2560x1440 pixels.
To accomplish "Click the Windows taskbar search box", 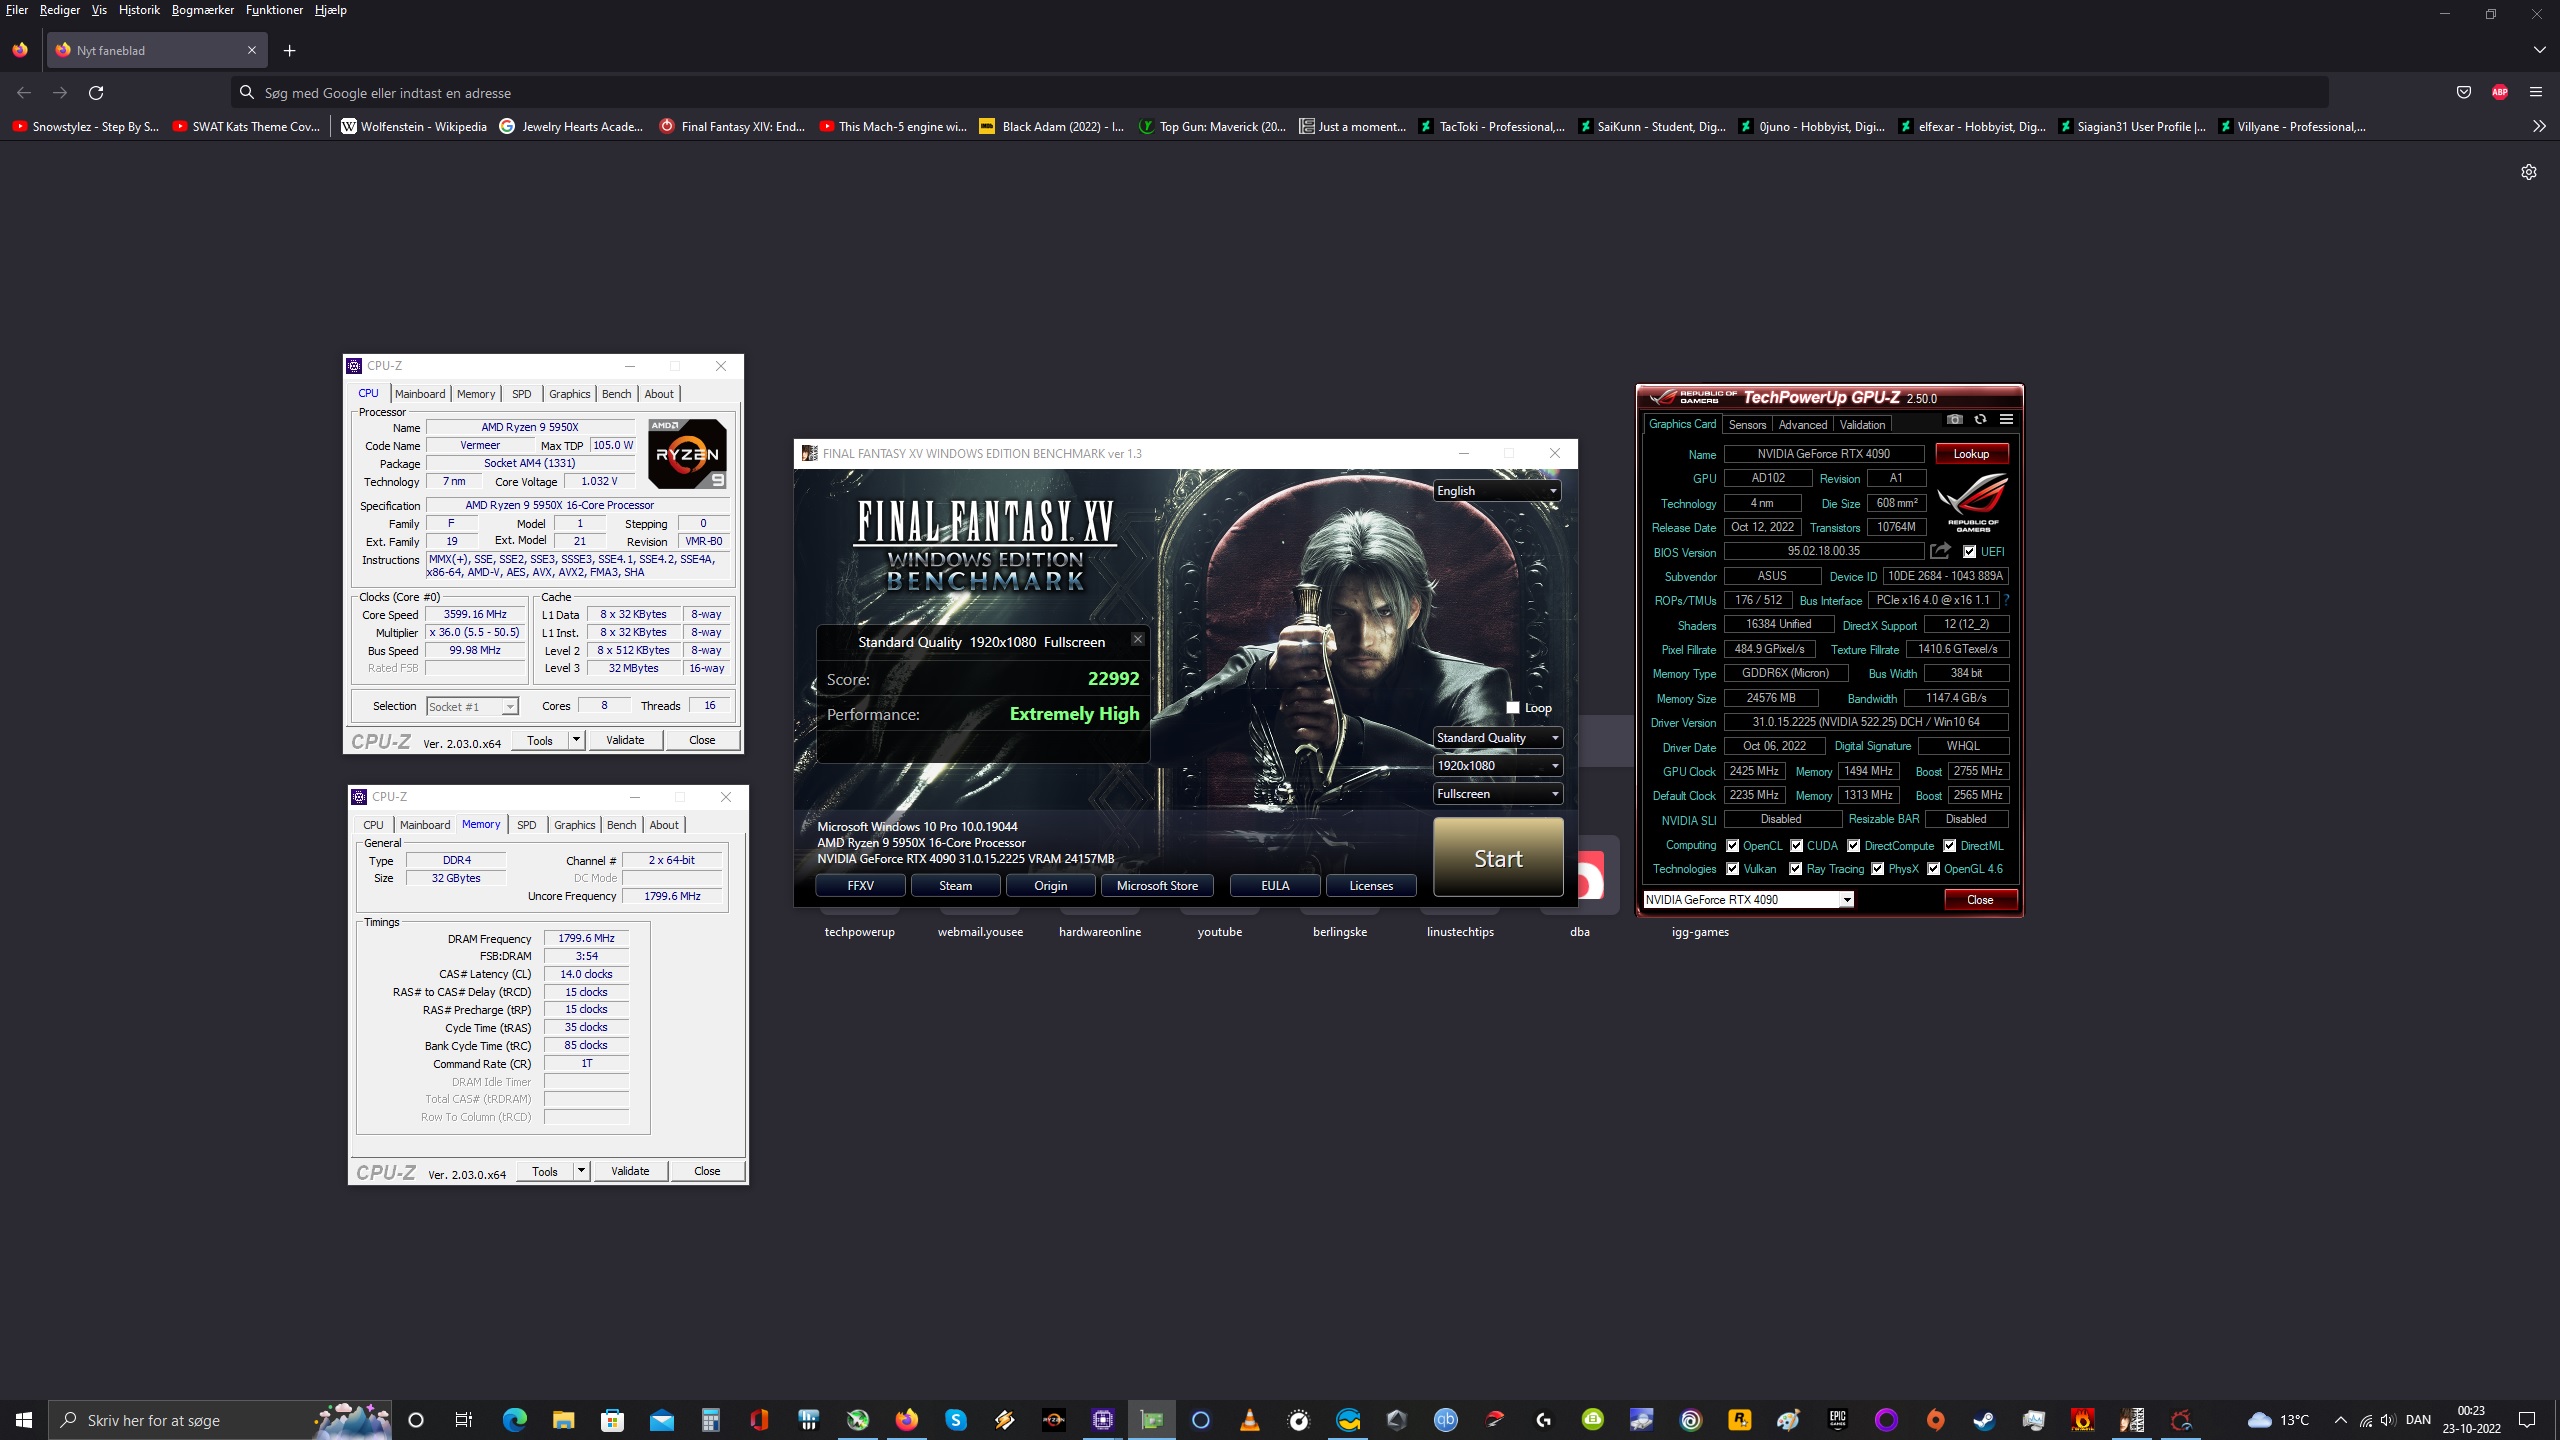I will tap(221, 1420).
